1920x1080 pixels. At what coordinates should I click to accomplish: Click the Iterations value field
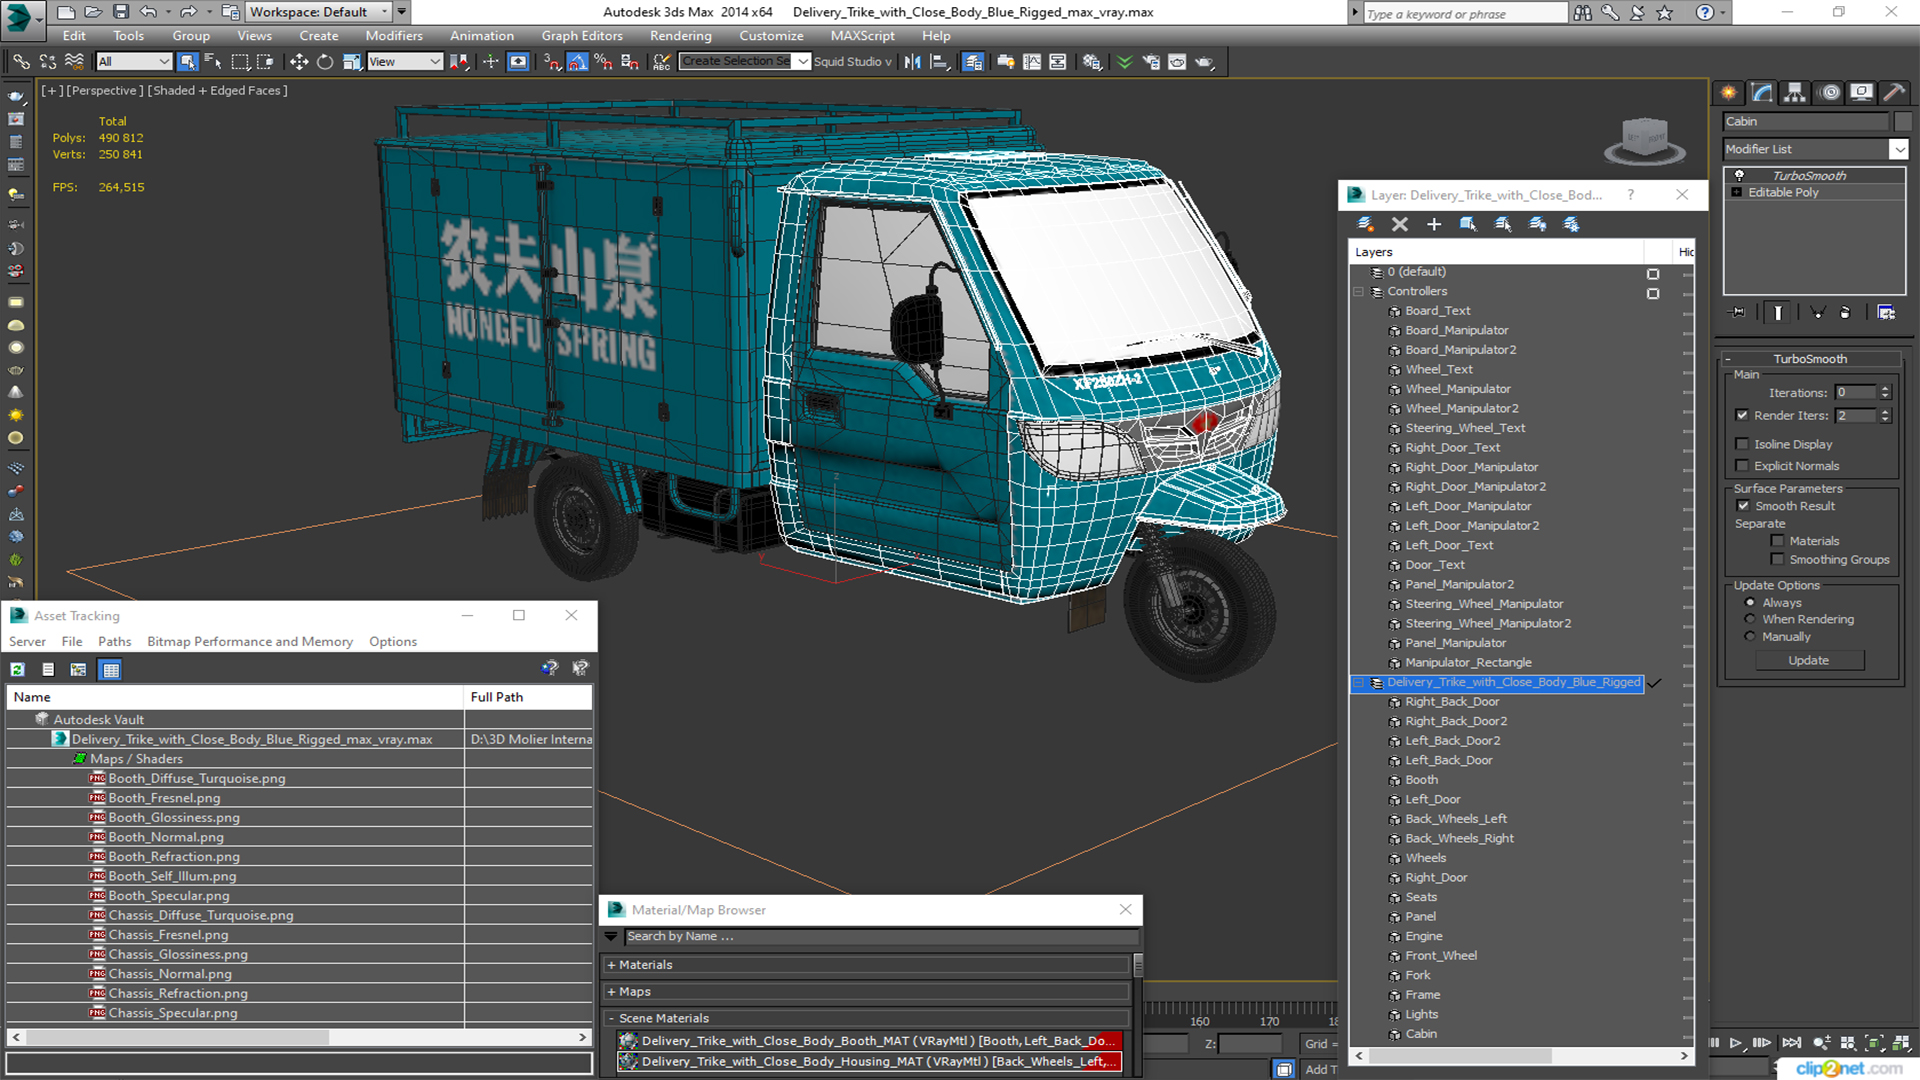point(1857,392)
